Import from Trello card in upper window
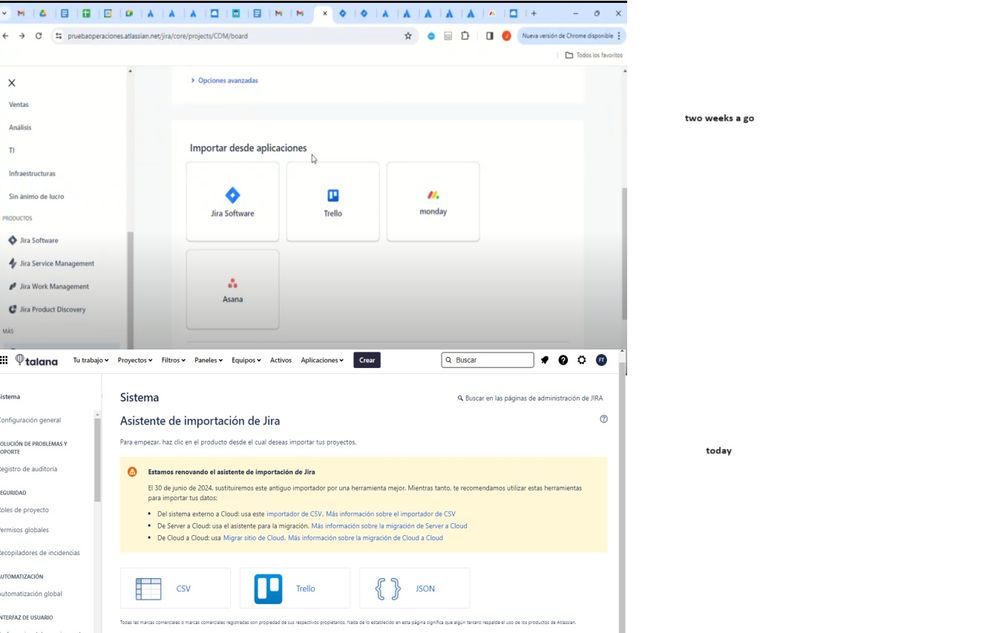Viewport: 999px width, 633px height. tap(333, 202)
